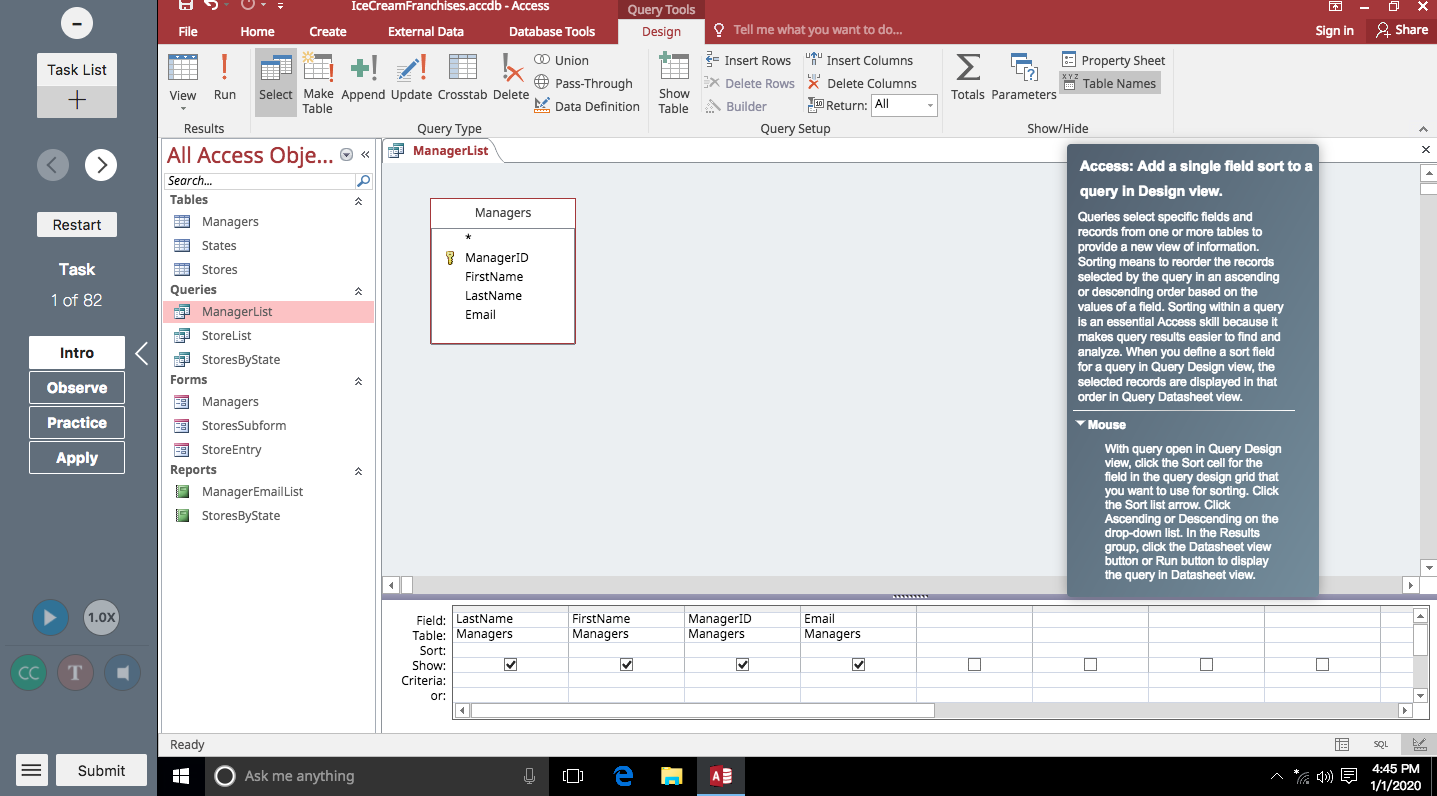
Task: Open the StoreEntry form
Action: (232, 450)
